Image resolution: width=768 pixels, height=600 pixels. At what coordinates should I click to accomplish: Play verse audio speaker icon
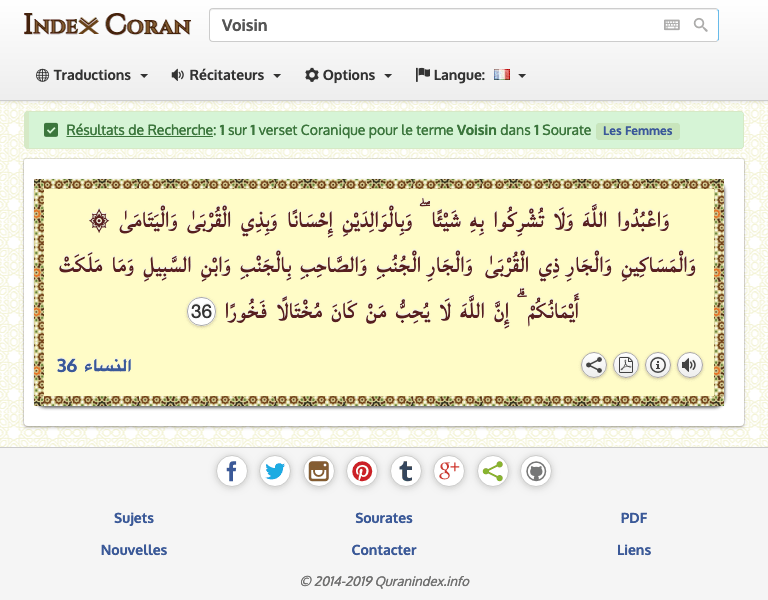coord(689,365)
